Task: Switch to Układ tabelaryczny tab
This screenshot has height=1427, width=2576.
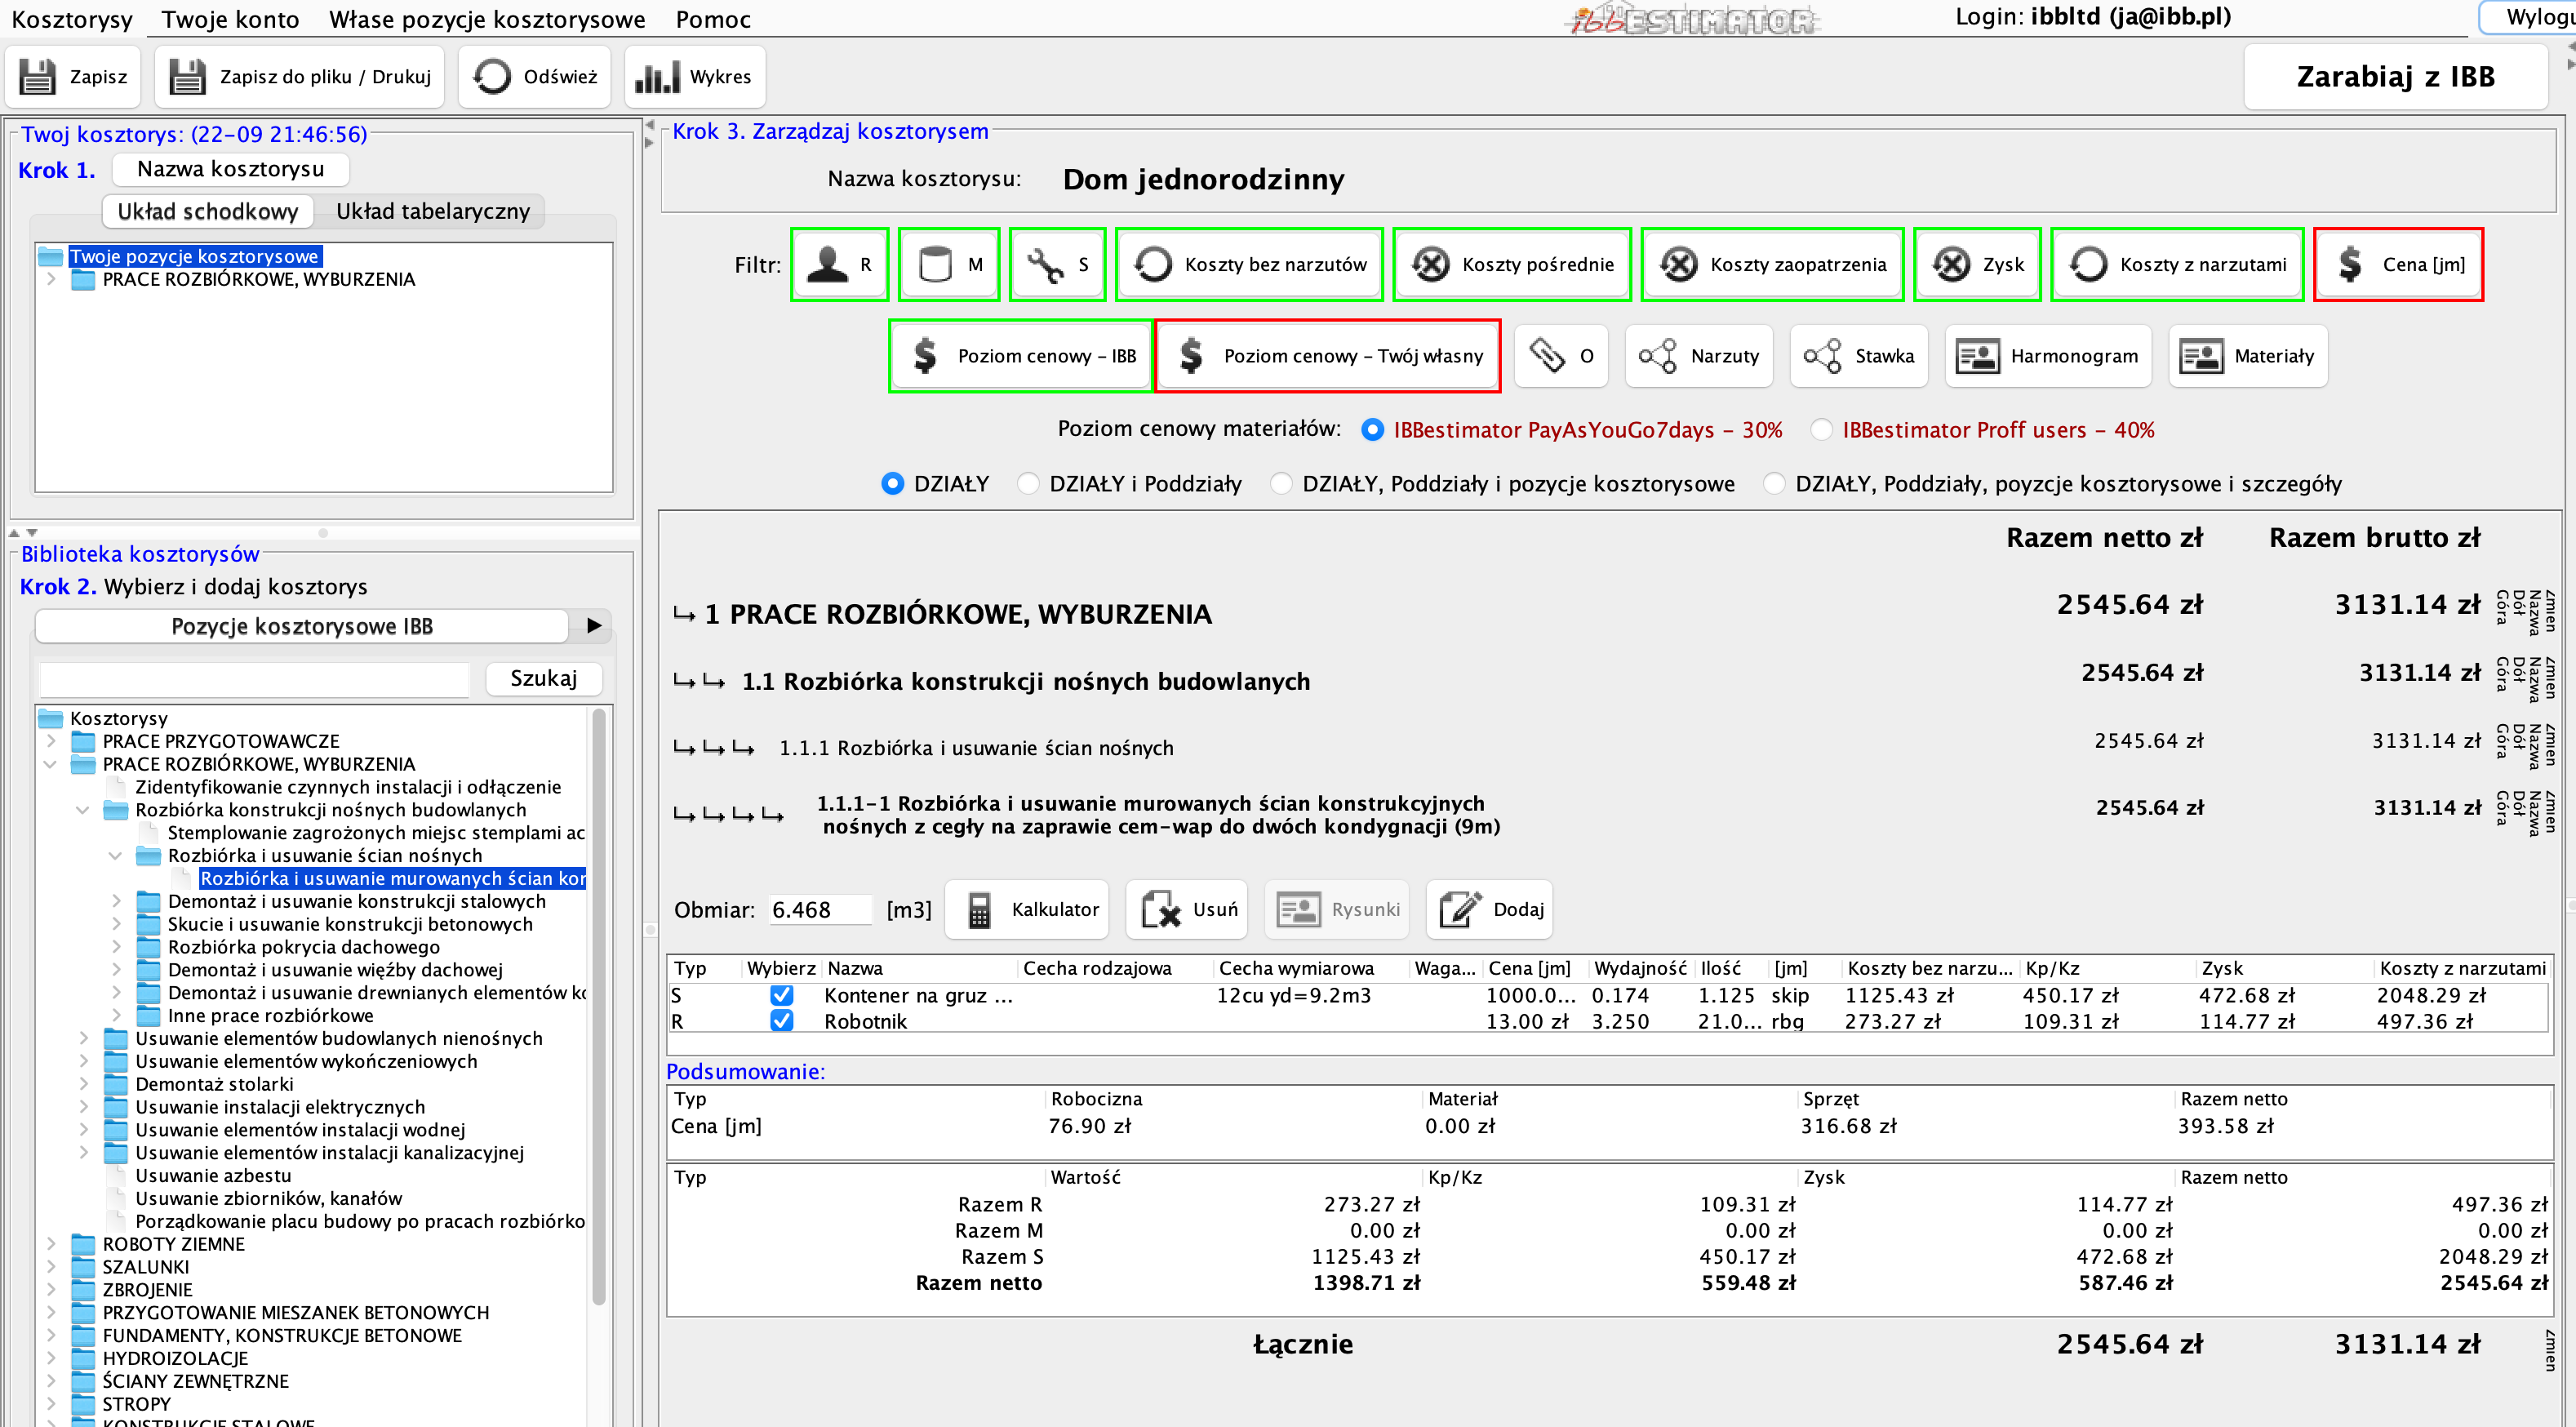Action: (x=432, y=211)
